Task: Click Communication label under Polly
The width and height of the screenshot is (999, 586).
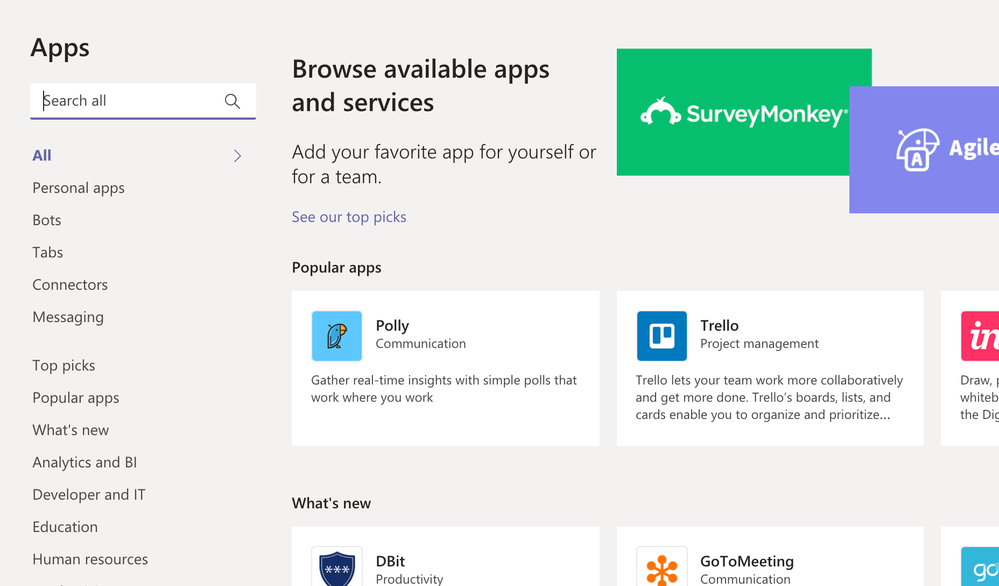Action: point(420,344)
